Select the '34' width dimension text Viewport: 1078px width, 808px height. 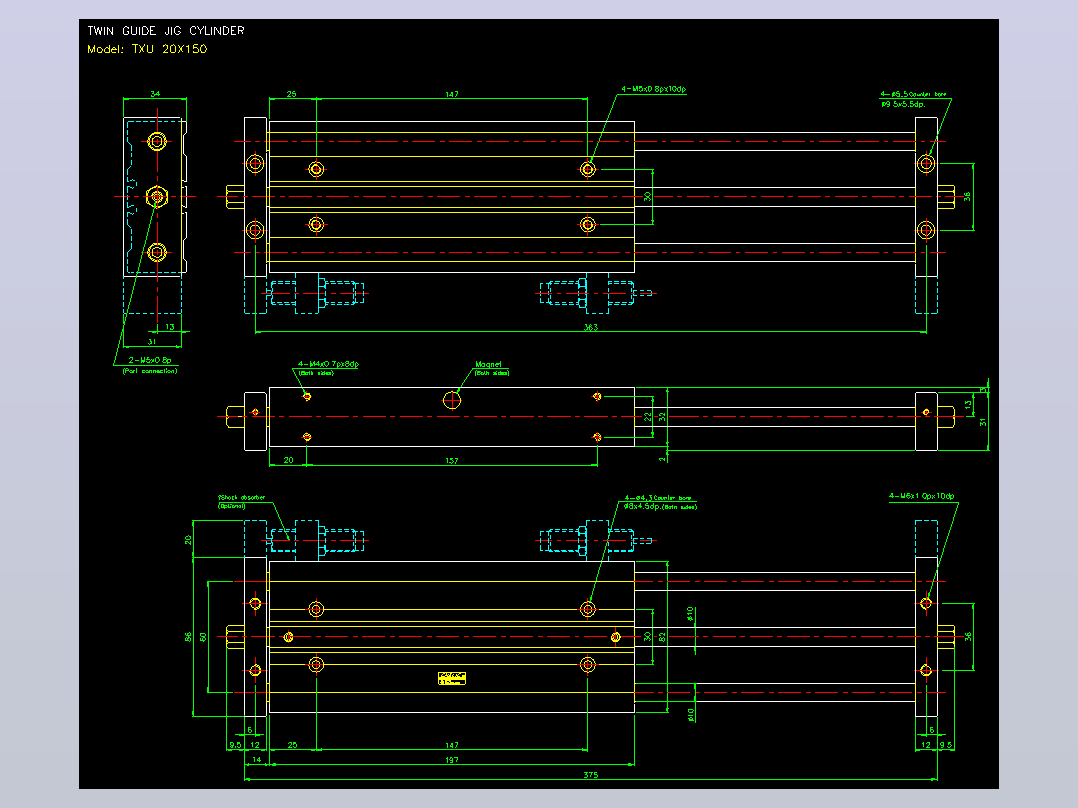tap(155, 94)
